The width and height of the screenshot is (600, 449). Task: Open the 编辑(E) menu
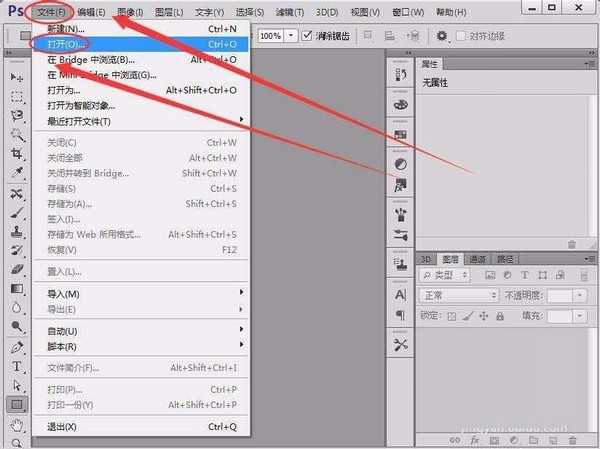click(x=95, y=12)
